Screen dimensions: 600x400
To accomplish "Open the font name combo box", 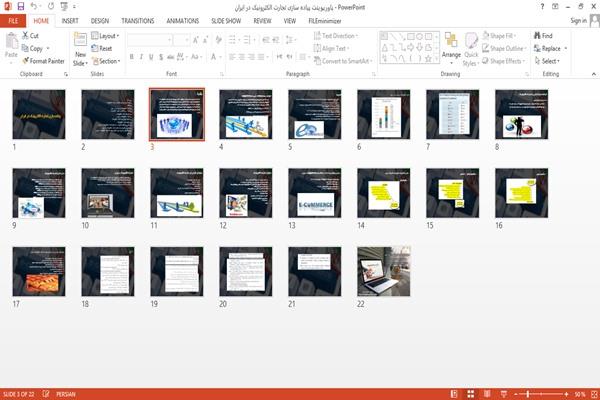I will (x=149, y=40).
